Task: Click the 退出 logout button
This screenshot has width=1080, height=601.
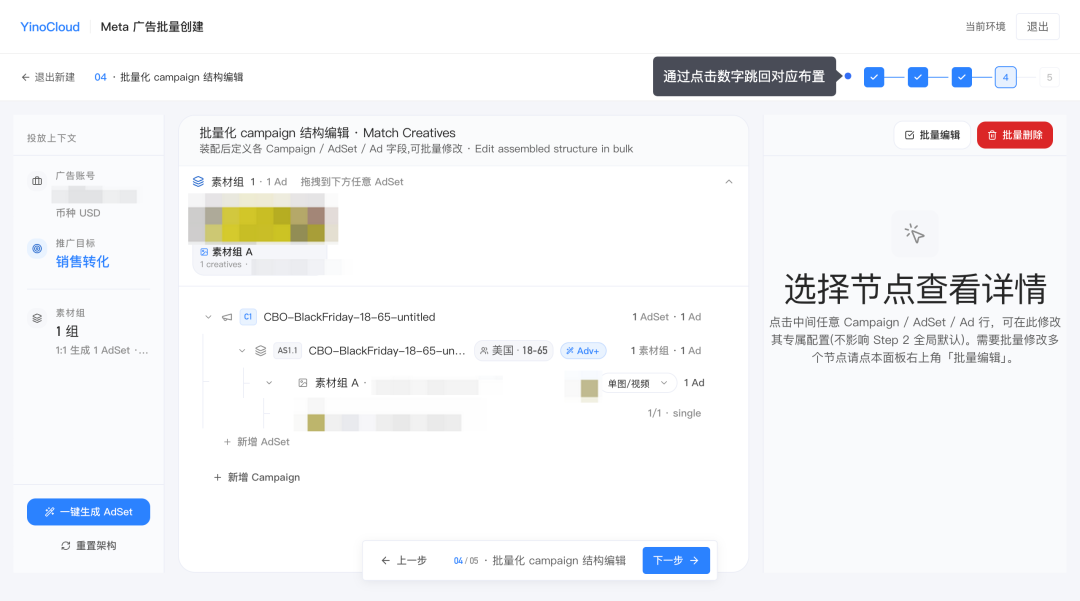Action: (1037, 27)
